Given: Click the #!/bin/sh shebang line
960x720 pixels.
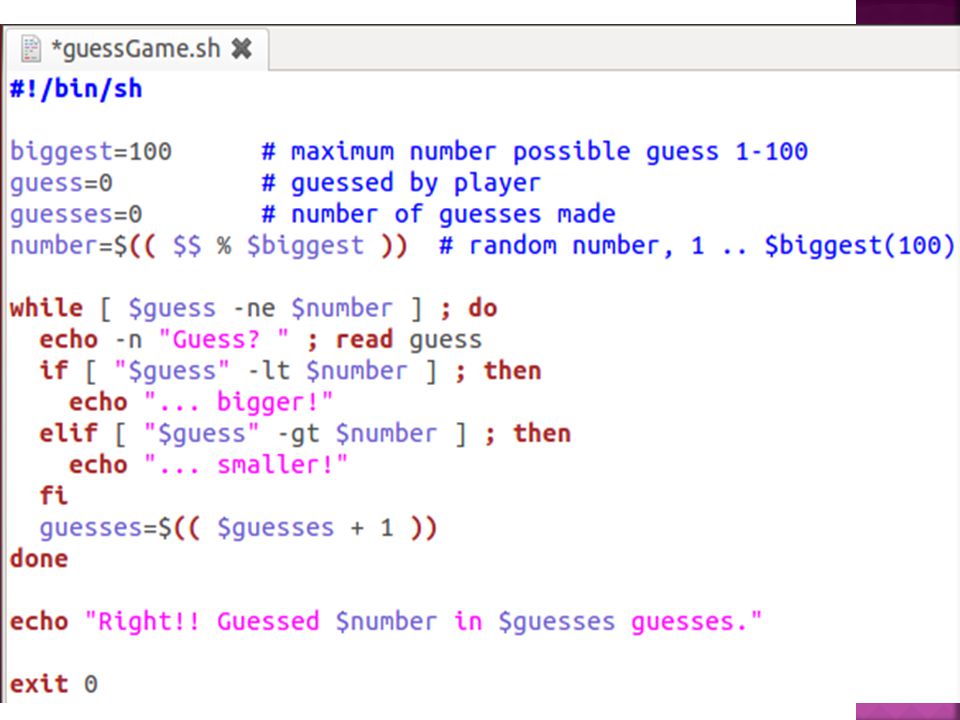Looking at the screenshot, I should point(76,89).
